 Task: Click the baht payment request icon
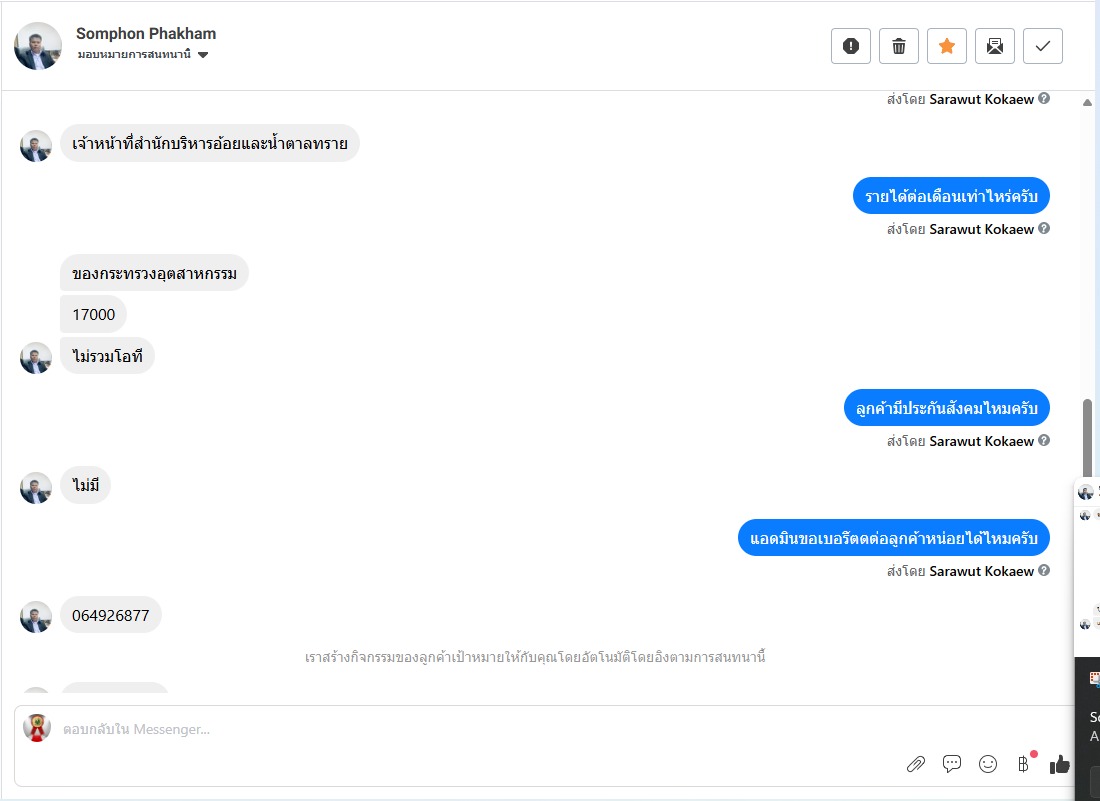click(x=1023, y=764)
